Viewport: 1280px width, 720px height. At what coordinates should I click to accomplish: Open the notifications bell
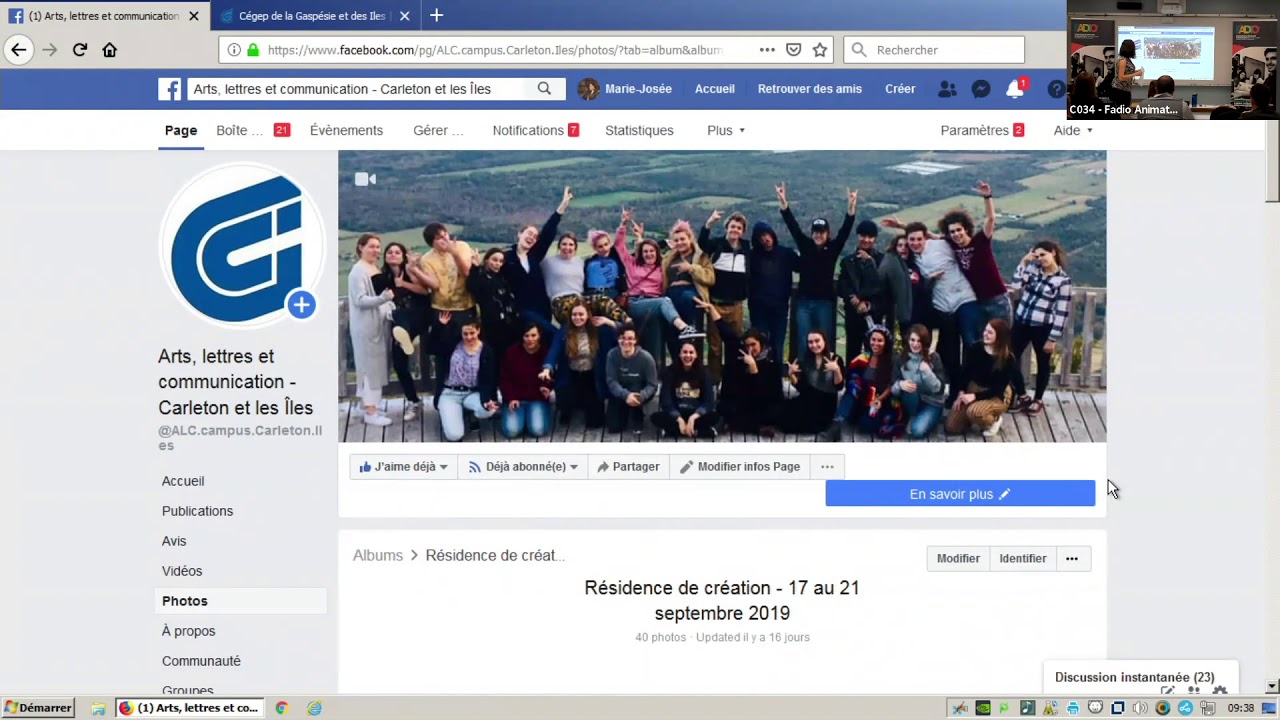1015,89
